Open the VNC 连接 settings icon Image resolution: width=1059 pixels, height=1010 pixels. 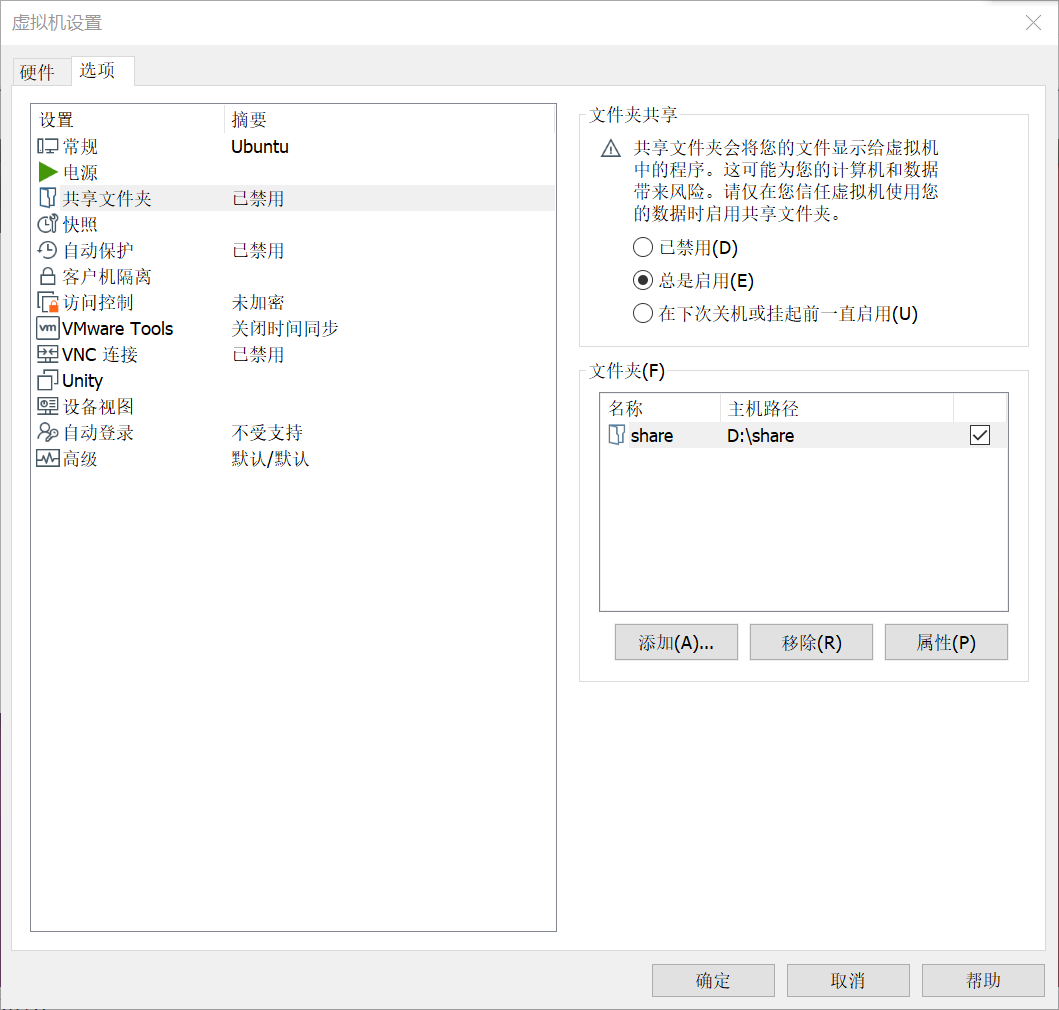pos(47,354)
